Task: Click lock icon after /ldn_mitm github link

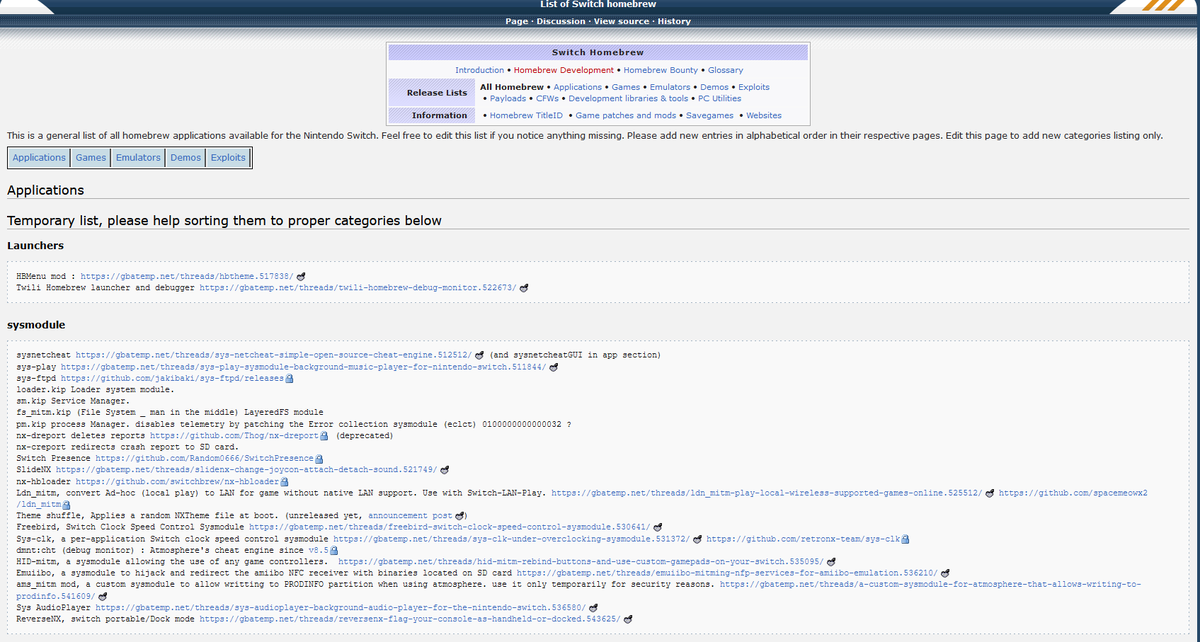Action: coord(66,504)
